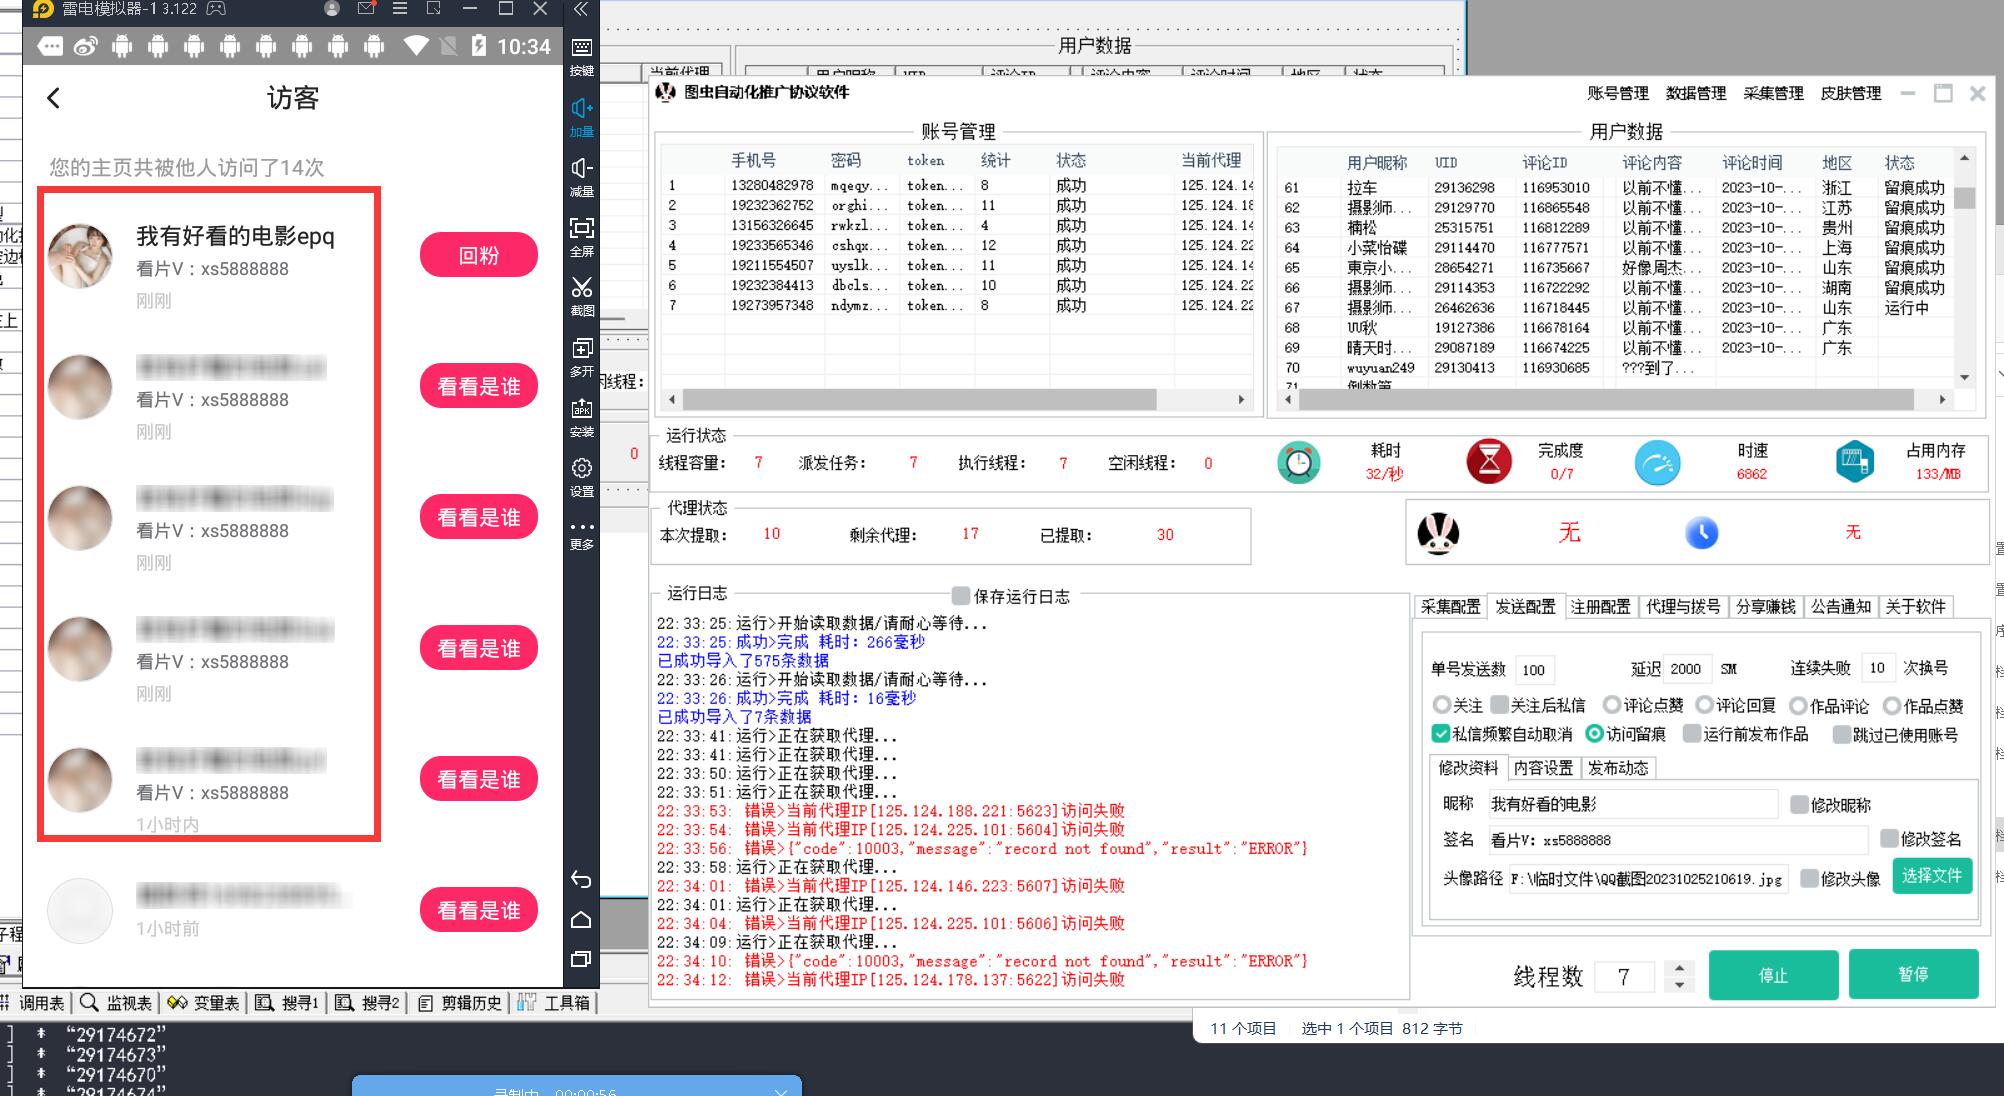2004x1096 pixels.
Task: Click the volume up icon in emulator sidebar
Action: click(582, 108)
